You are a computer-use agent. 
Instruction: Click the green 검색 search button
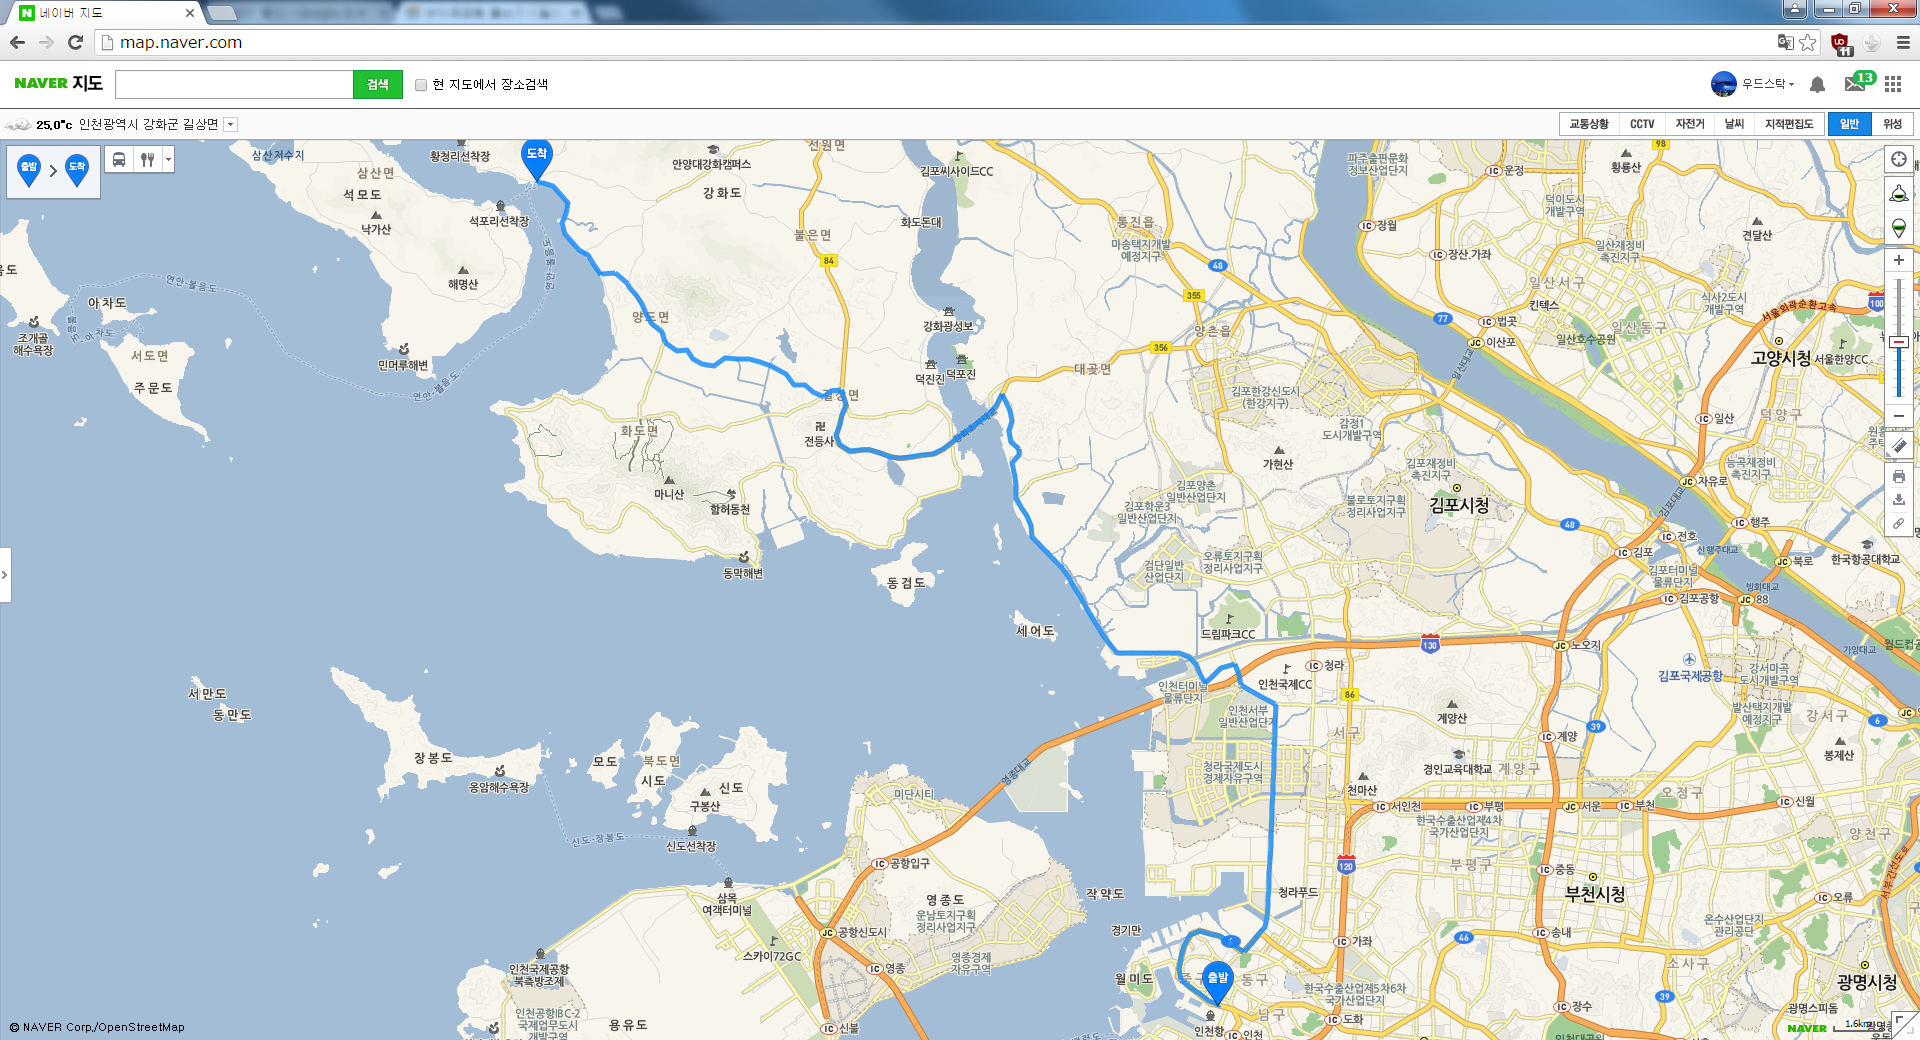377,85
